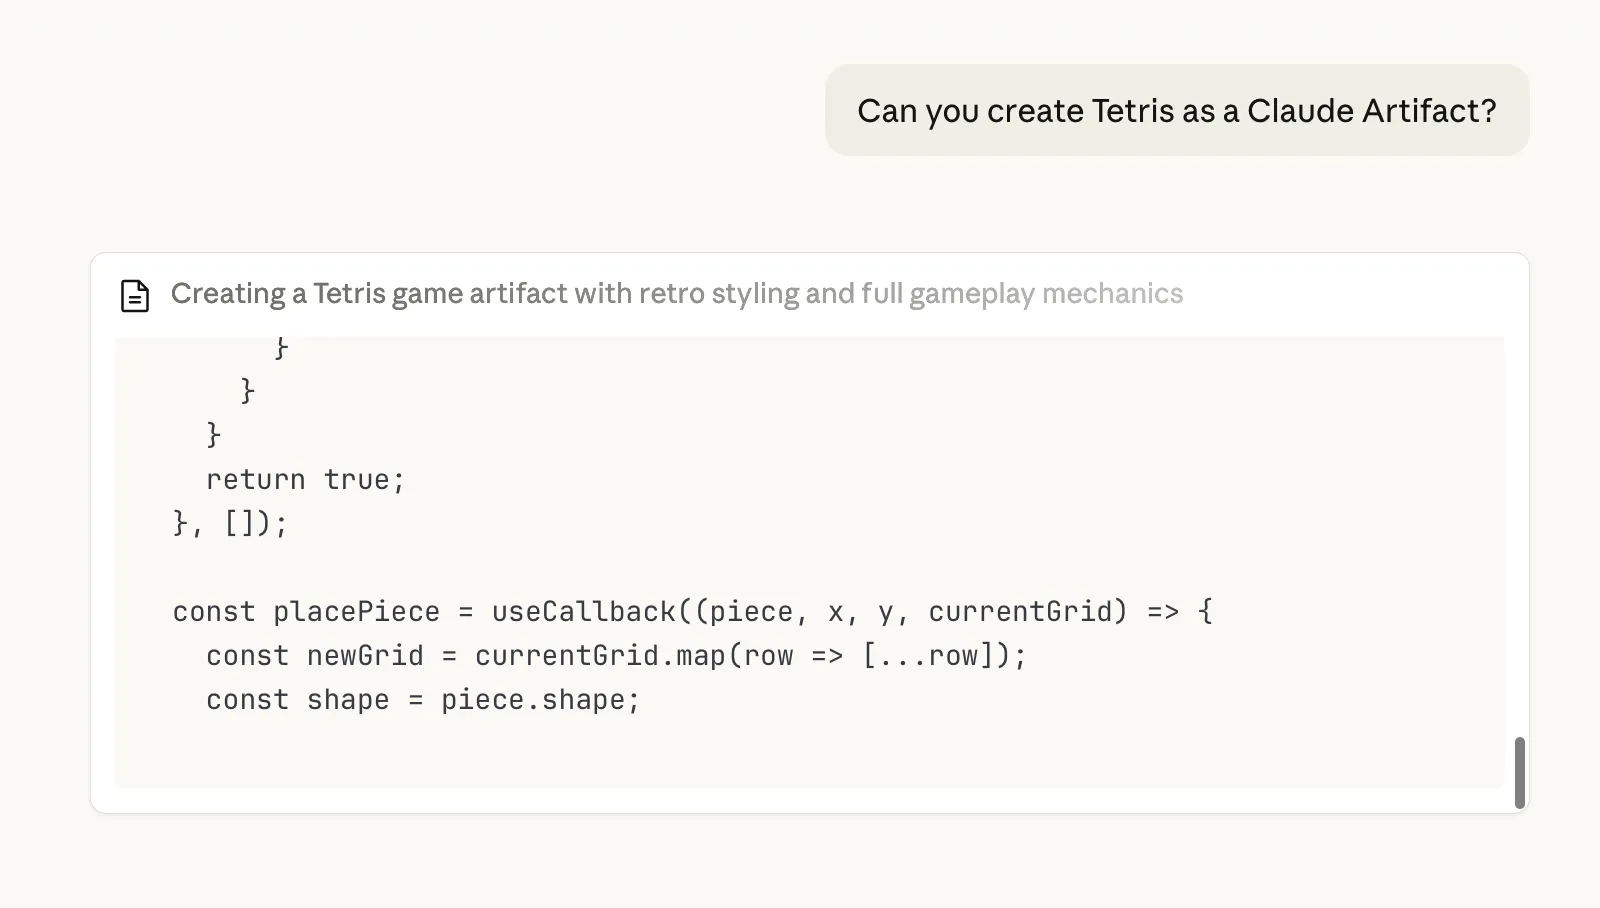Open the Tetris game artifact card
1600x908 pixels.
[x=810, y=533]
